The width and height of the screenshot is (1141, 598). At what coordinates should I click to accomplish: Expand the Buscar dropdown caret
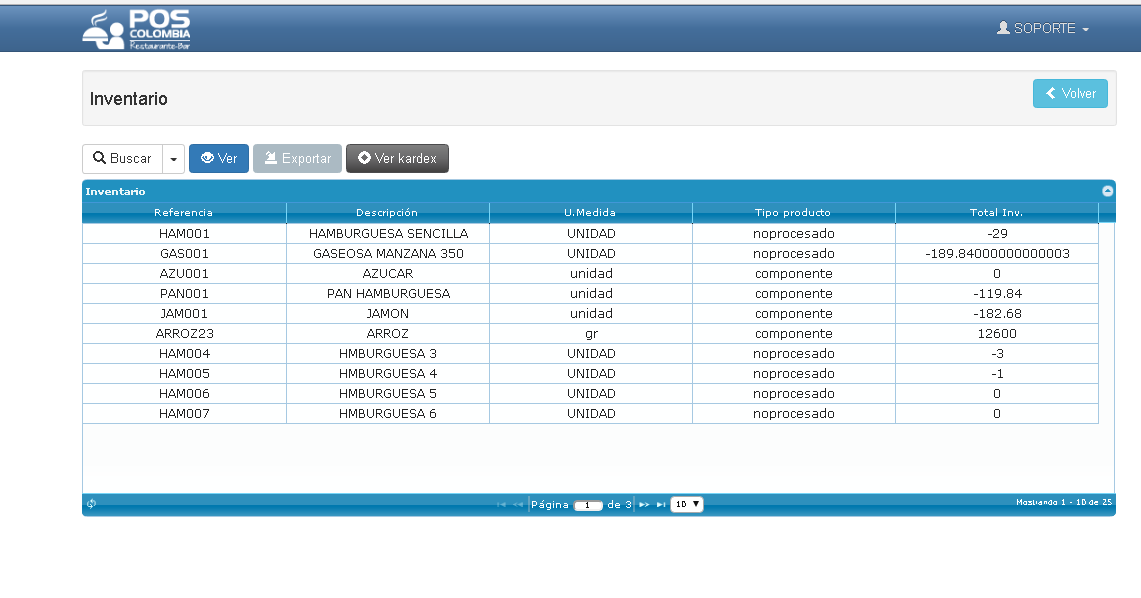coord(173,159)
